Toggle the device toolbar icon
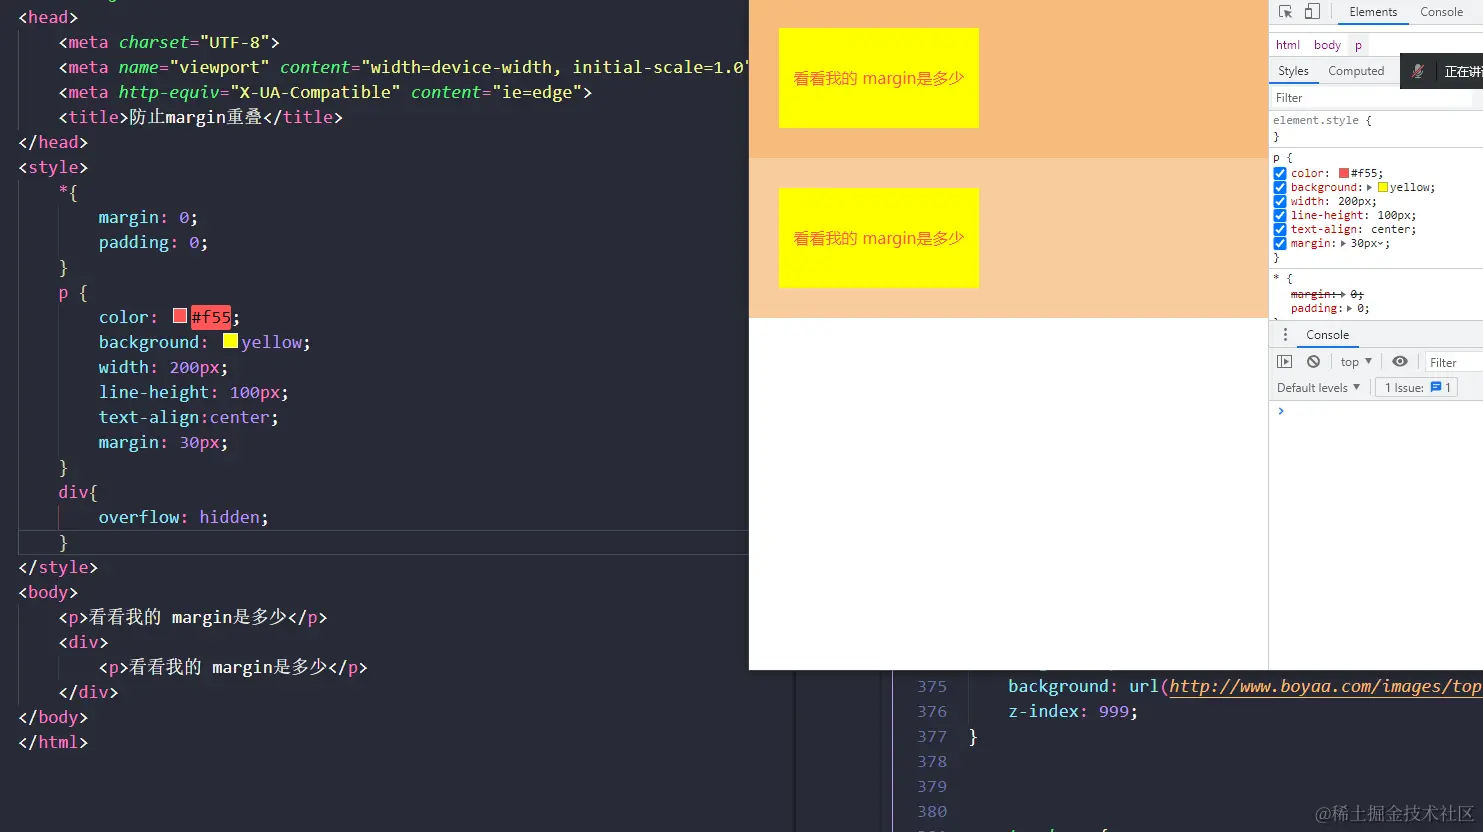The height and width of the screenshot is (832, 1483). pos(1312,12)
